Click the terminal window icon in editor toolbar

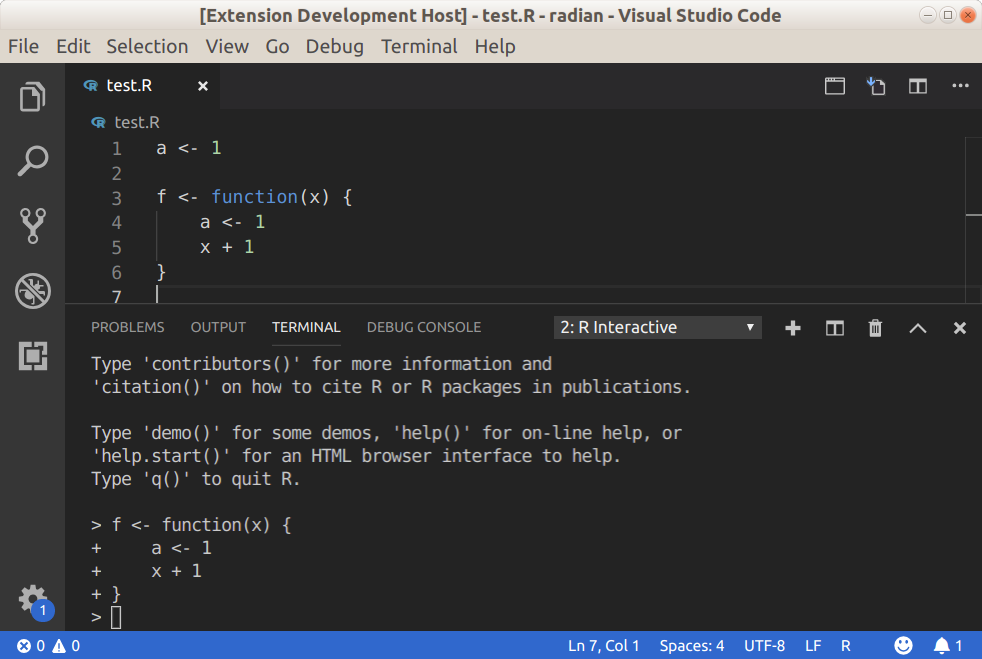(x=835, y=86)
